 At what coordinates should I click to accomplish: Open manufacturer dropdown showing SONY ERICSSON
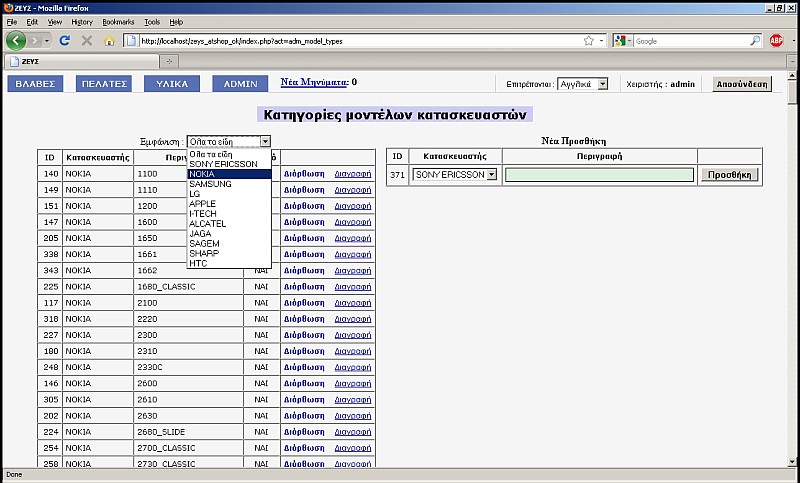pos(455,174)
